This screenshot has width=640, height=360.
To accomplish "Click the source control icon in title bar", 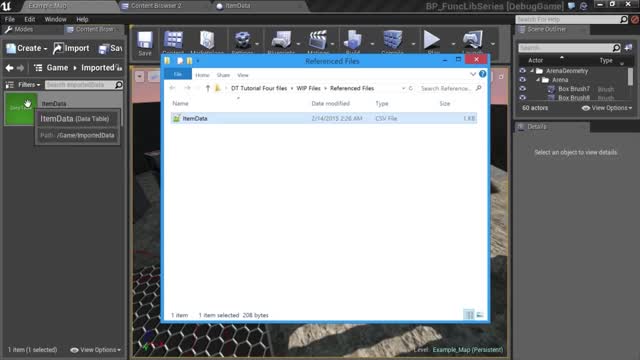I will (584, 6).
